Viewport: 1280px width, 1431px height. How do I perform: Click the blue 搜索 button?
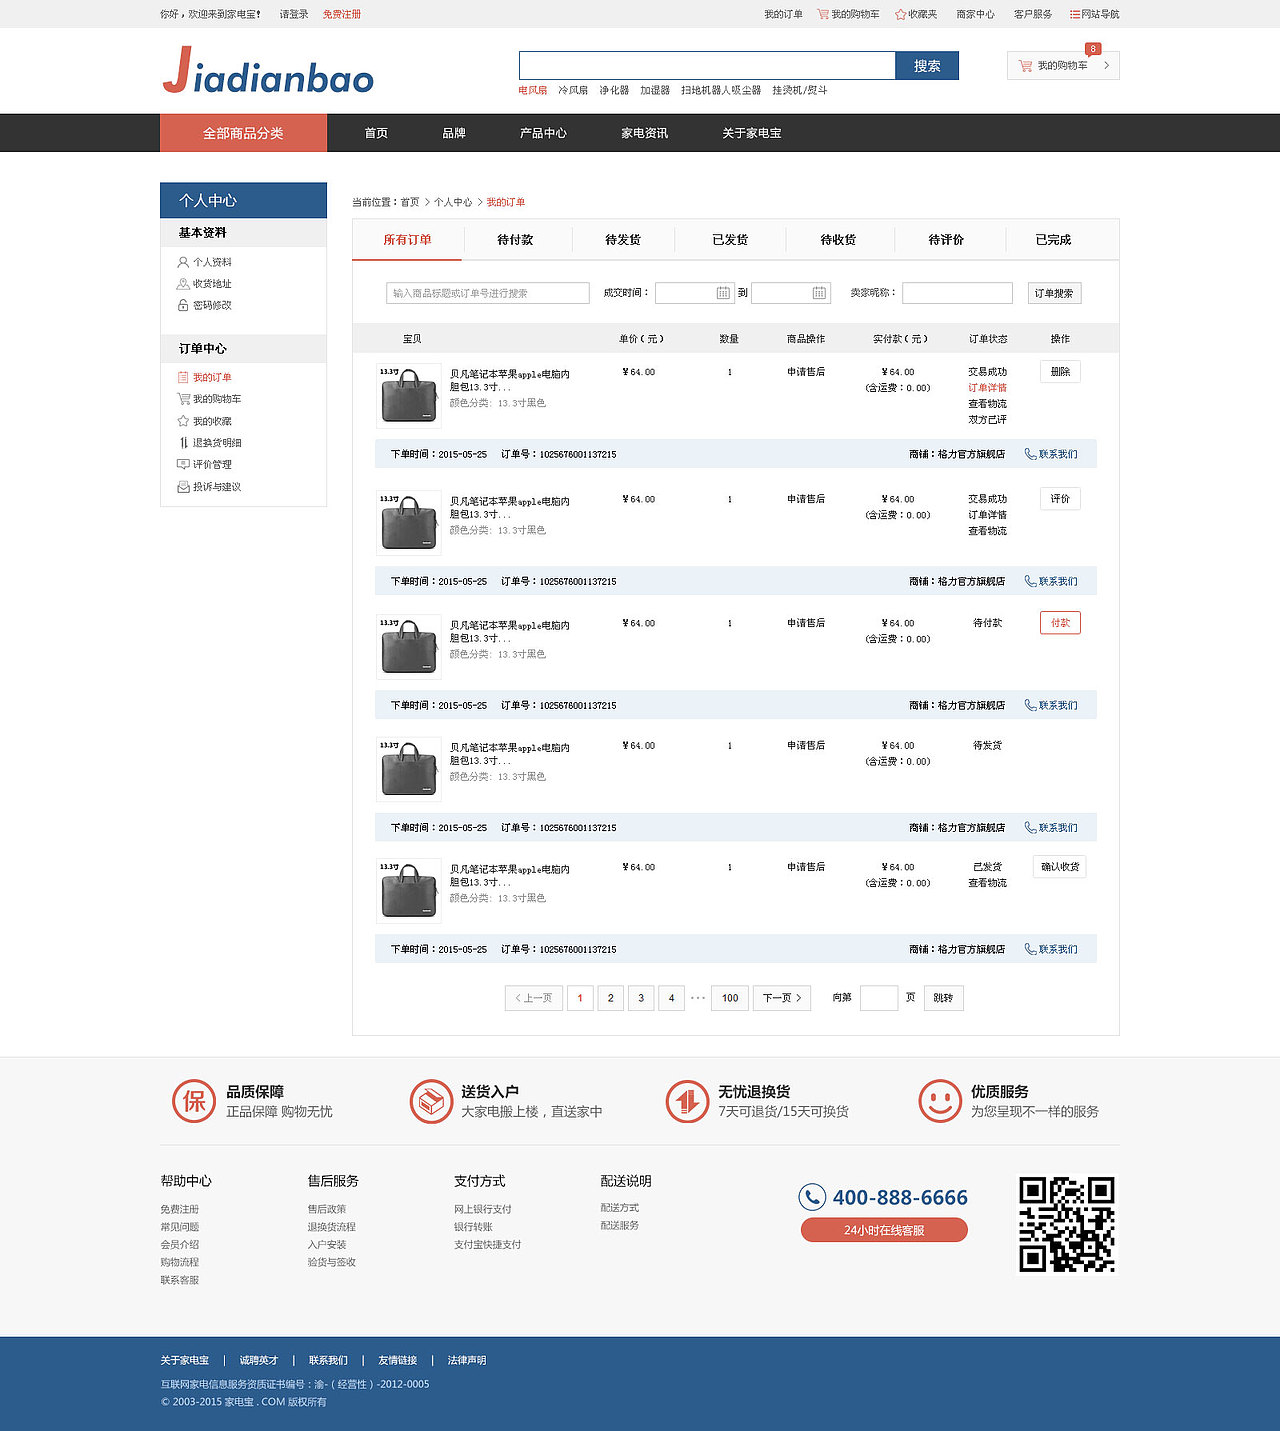927,66
